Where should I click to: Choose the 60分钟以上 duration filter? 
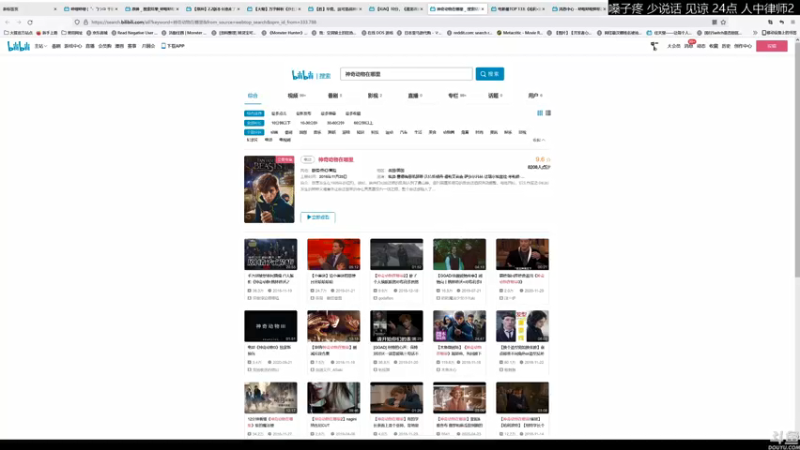pos(363,123)
